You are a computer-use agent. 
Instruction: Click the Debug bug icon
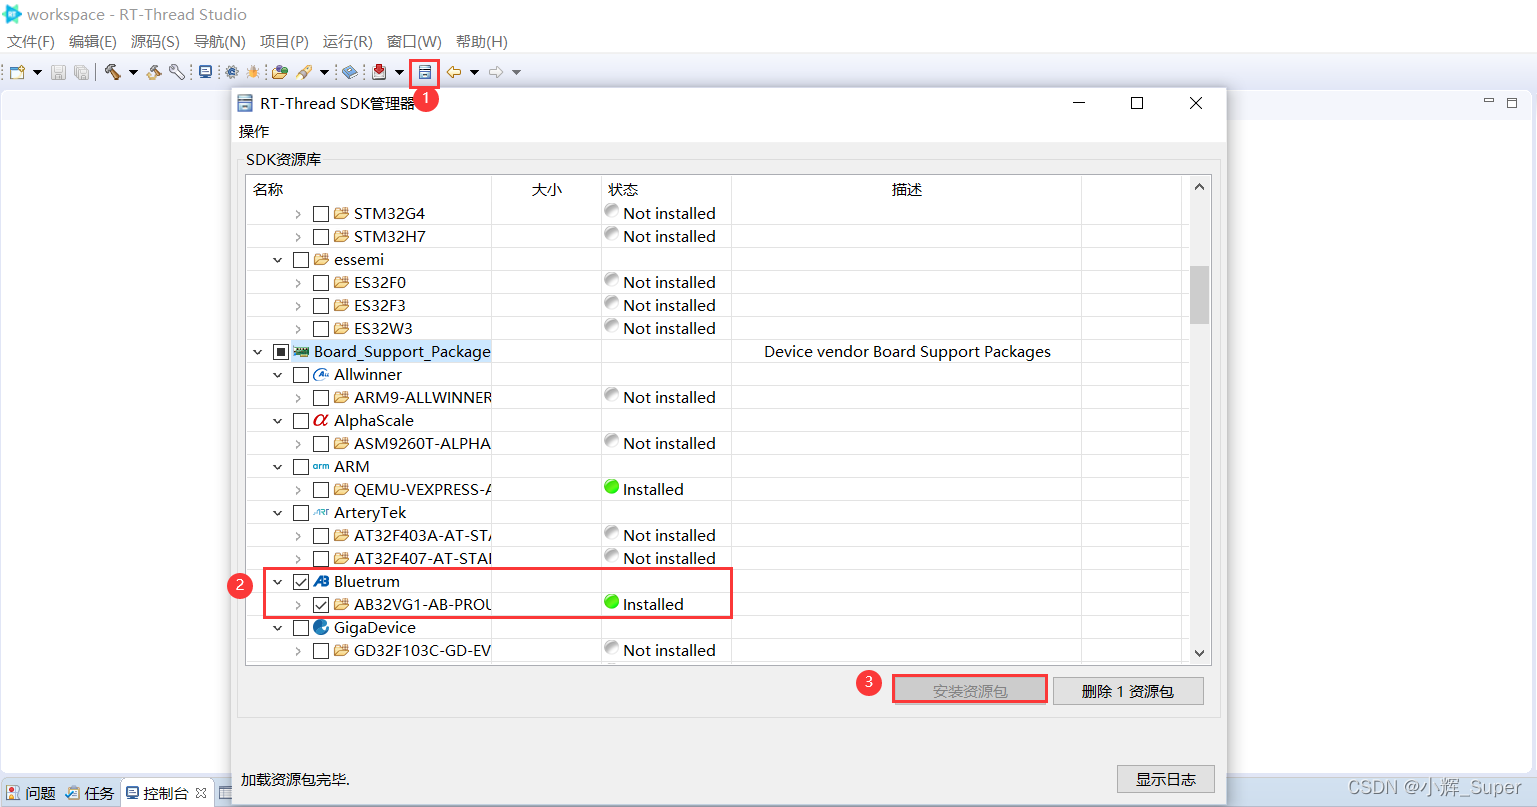point(253,72)
